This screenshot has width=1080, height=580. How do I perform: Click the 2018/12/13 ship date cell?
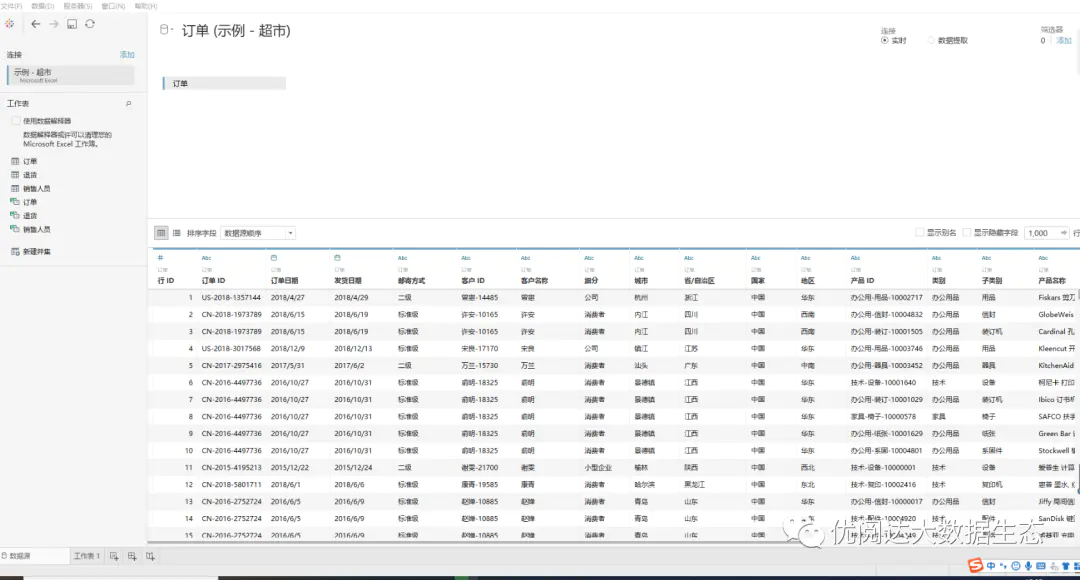[x=353, y=349]
